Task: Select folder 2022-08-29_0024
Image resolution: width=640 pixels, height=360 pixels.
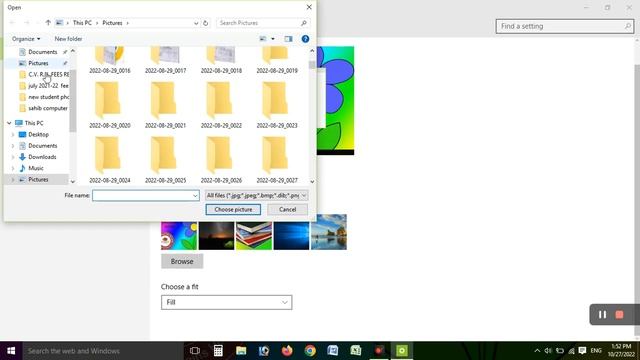Action: point(110,160)
